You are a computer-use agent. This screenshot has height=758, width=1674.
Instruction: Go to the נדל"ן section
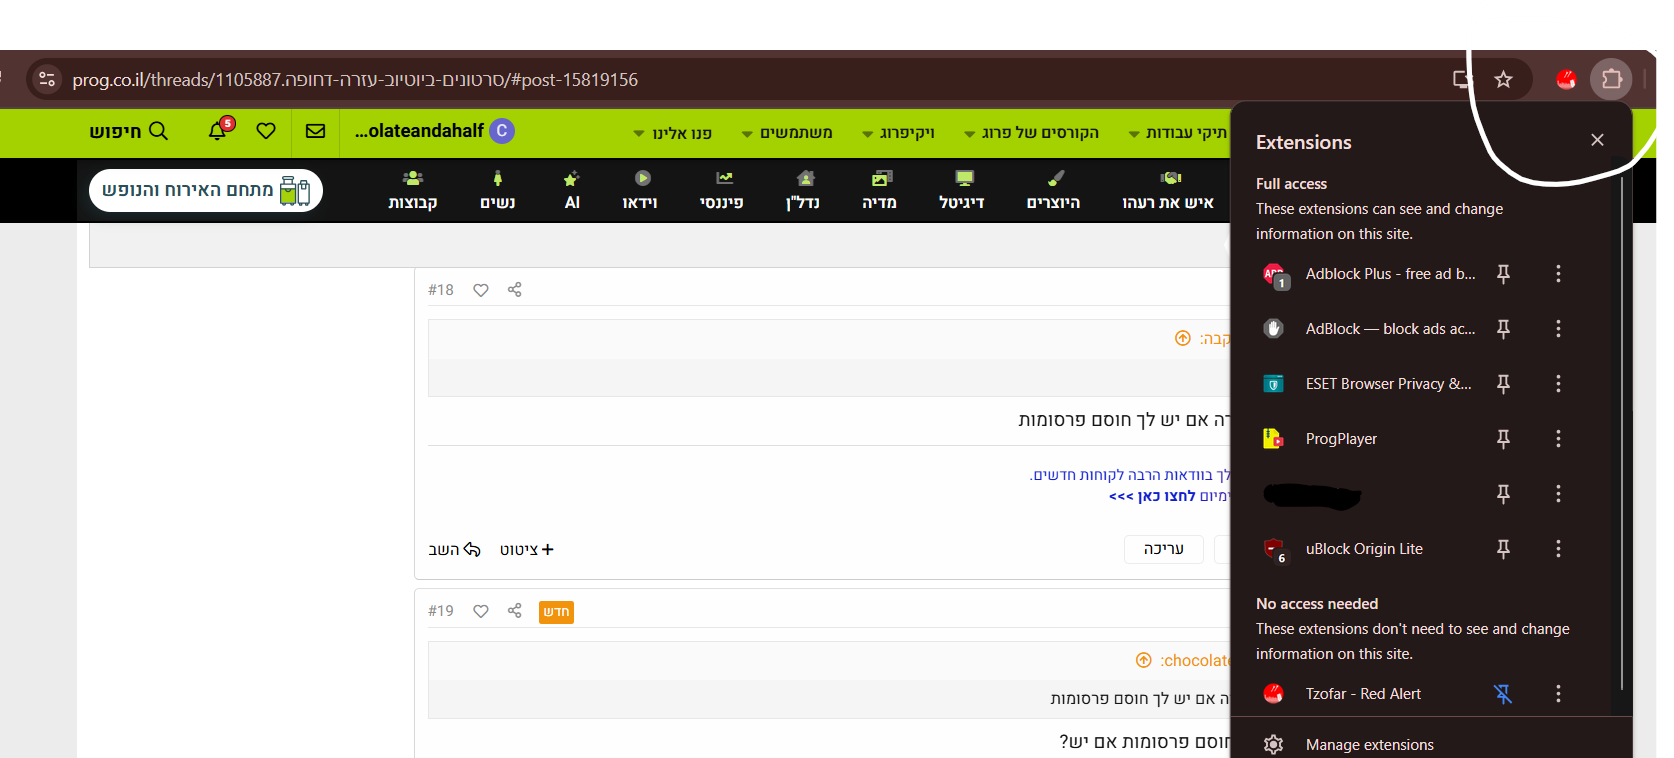(x=803, y=190)
